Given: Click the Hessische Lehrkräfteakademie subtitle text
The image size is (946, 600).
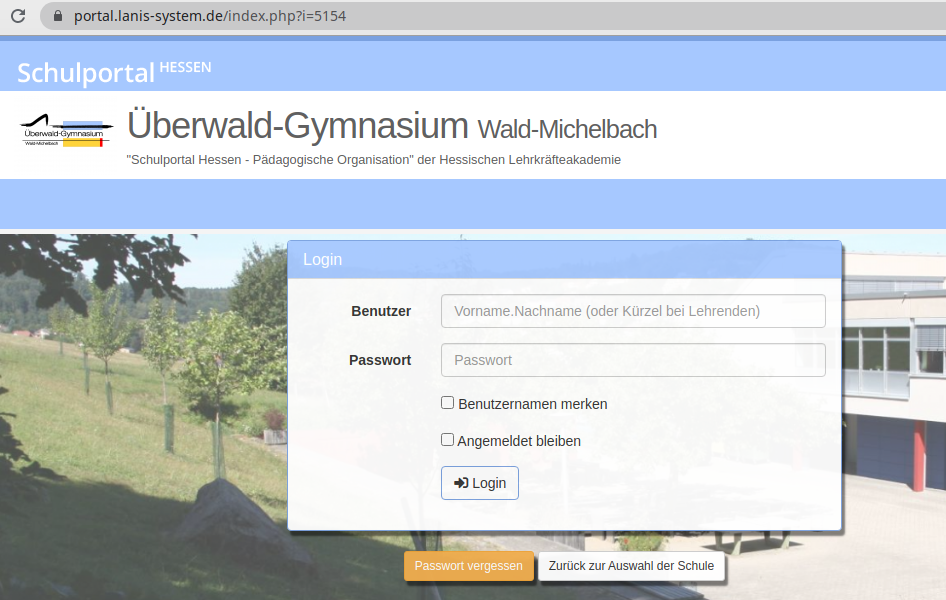Looking at the screenshot, I should coord(374,160).
